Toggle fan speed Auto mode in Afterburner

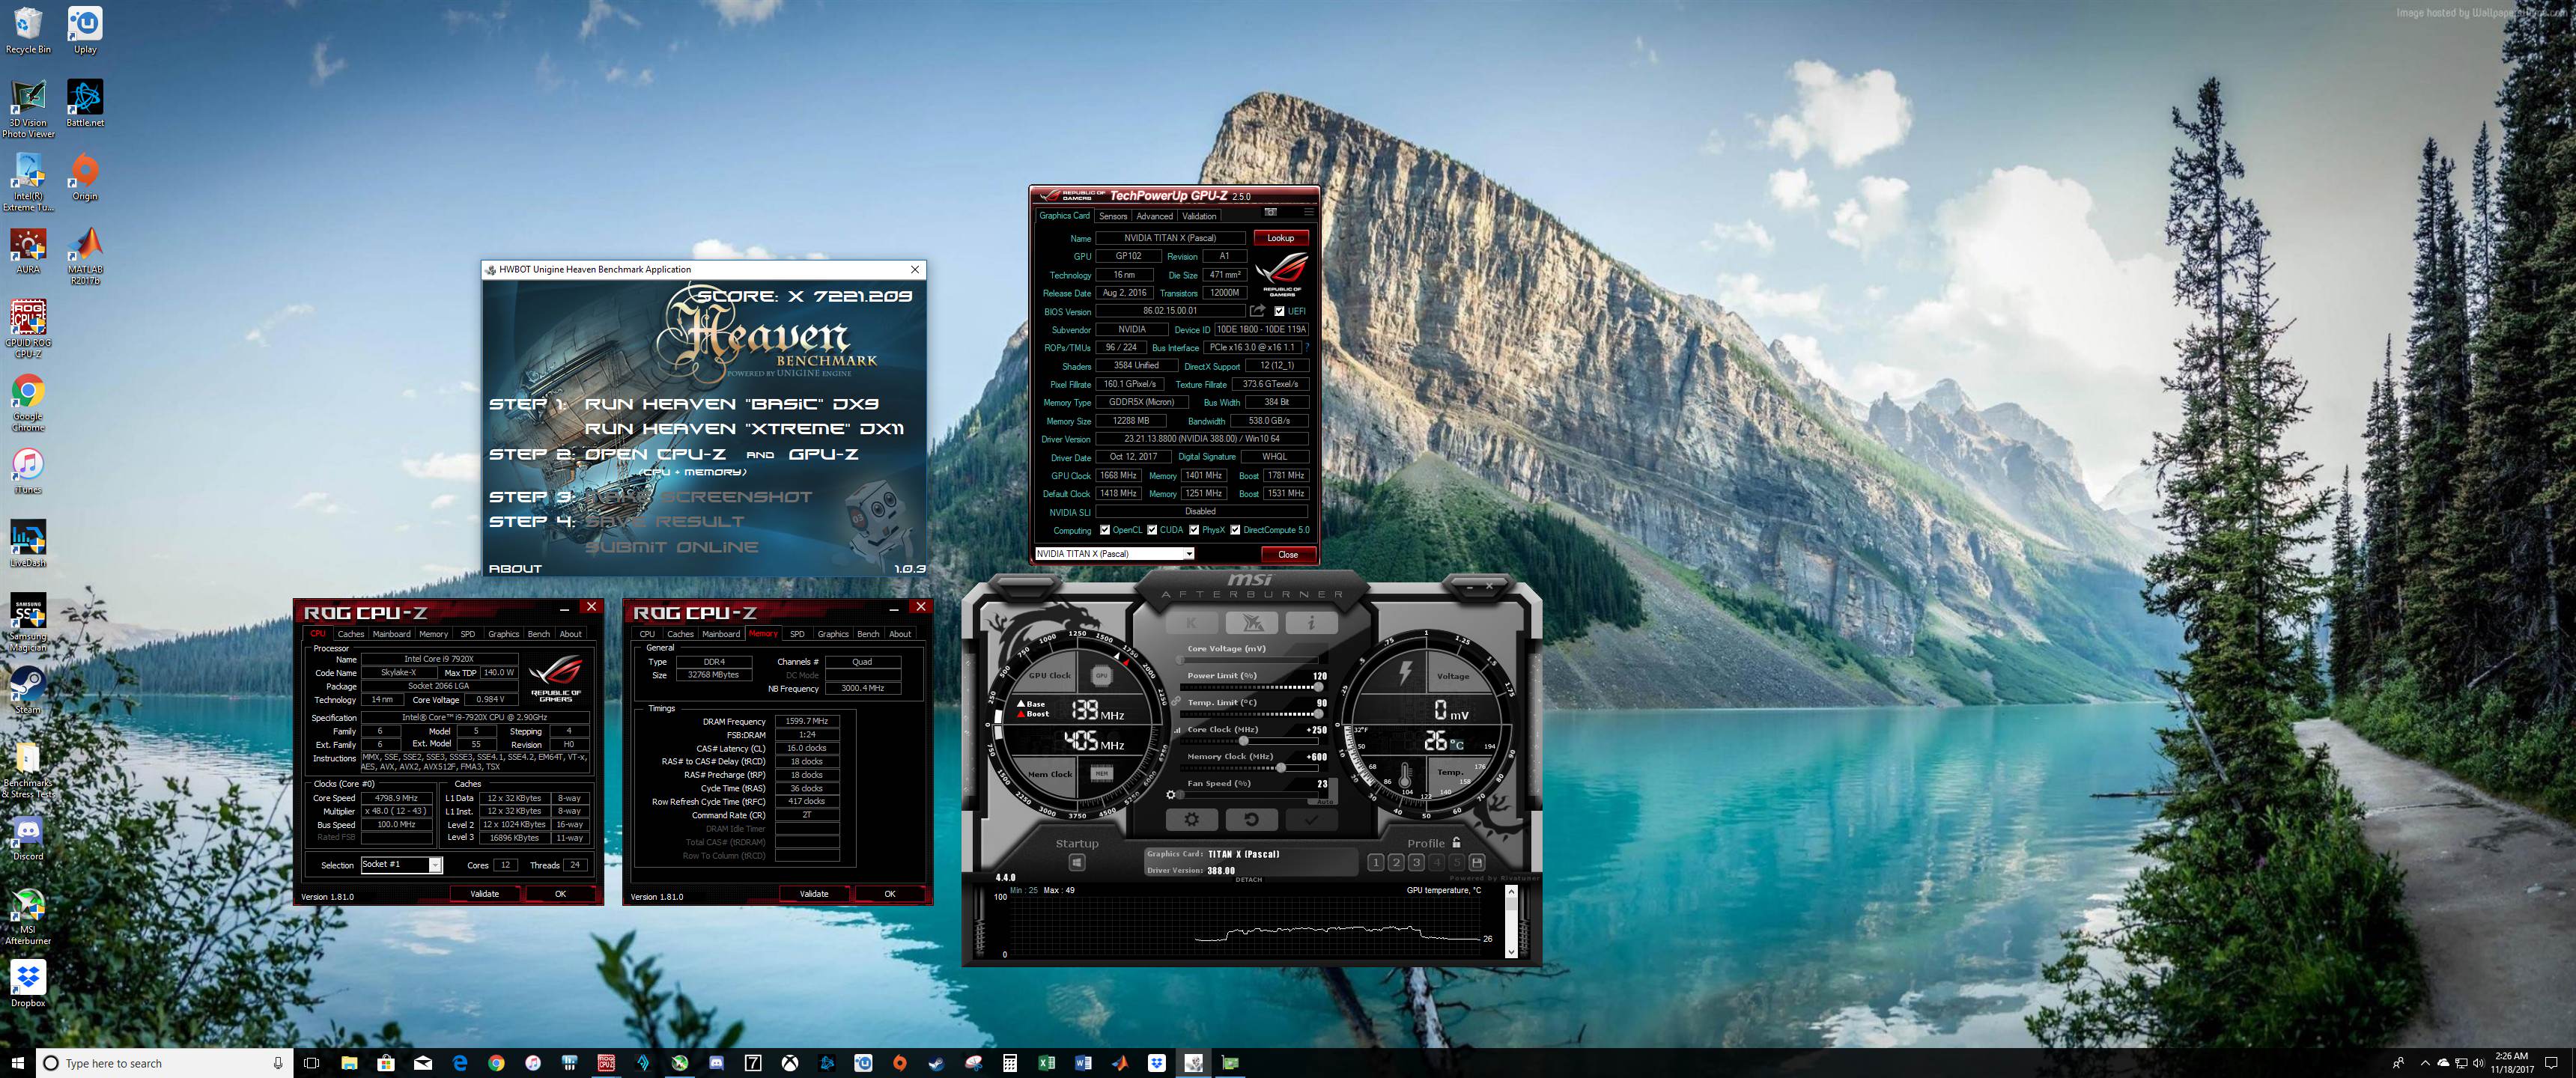1324,801
